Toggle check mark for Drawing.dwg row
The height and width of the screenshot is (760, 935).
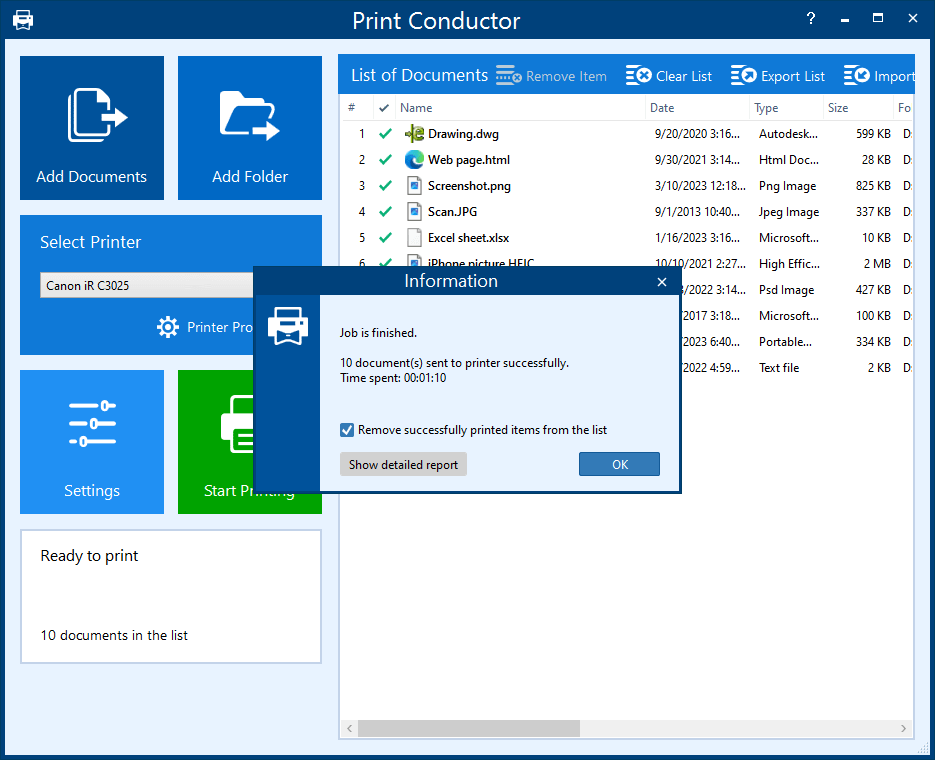click(385, 134)
